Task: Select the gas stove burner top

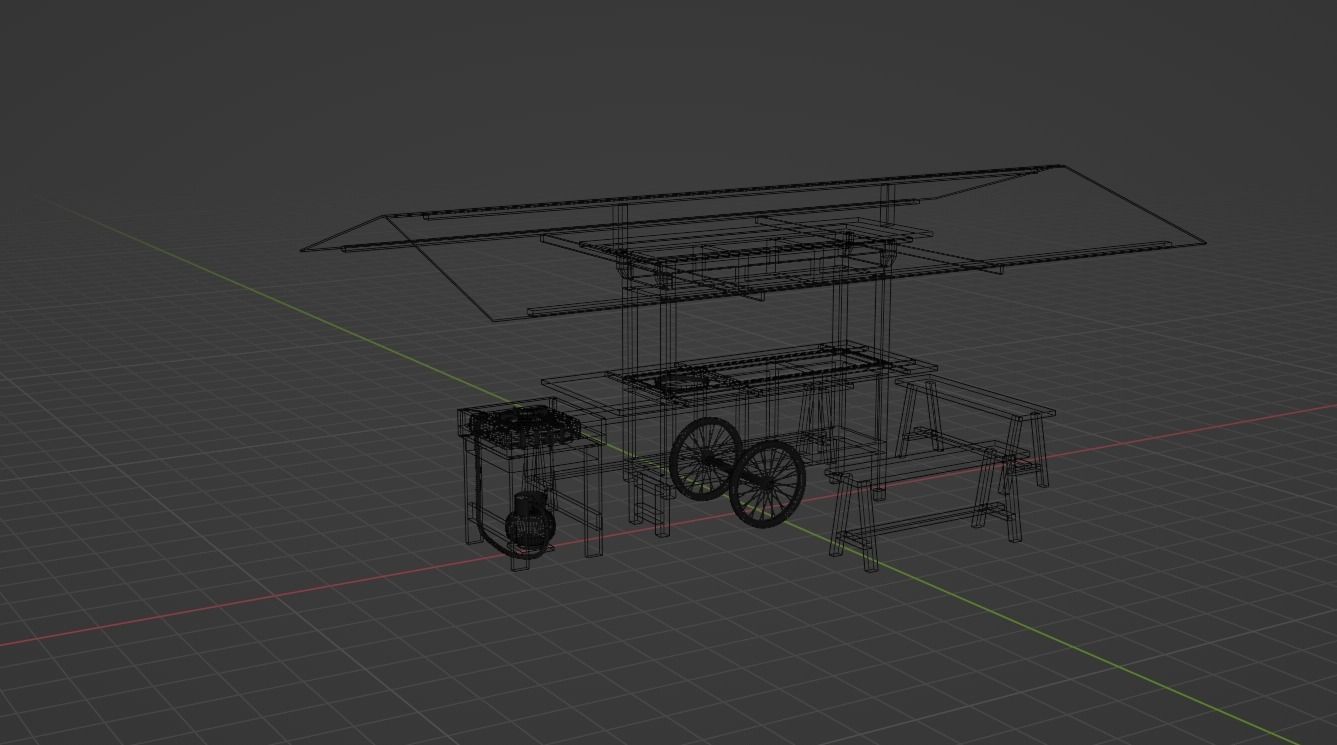Action: (x=523, y=425)
